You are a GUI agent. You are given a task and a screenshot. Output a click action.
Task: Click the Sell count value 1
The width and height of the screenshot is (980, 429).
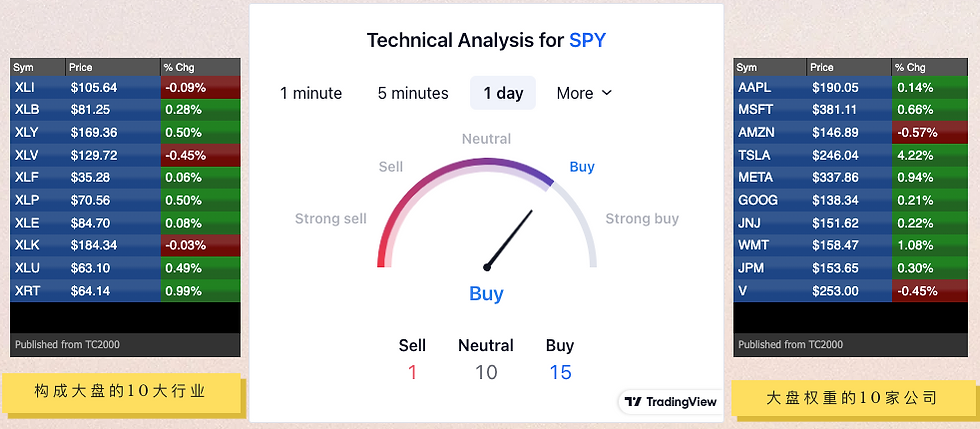(412, 372)
